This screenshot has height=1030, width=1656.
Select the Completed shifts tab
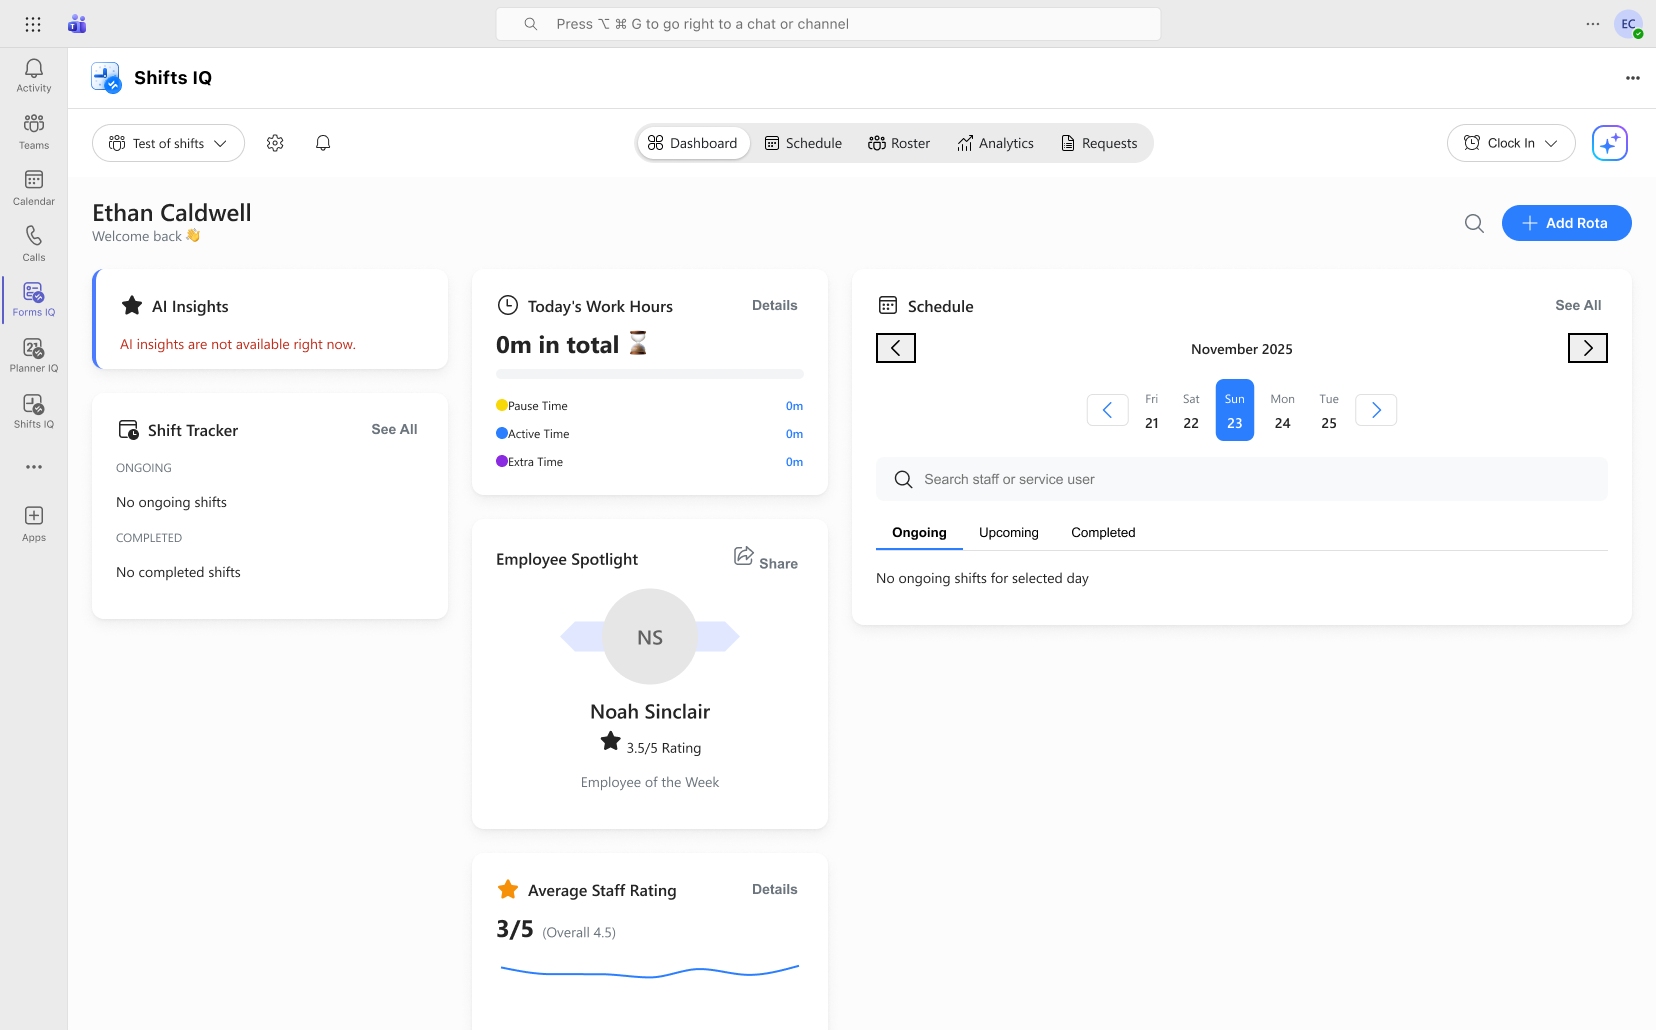coord(1103,532)
